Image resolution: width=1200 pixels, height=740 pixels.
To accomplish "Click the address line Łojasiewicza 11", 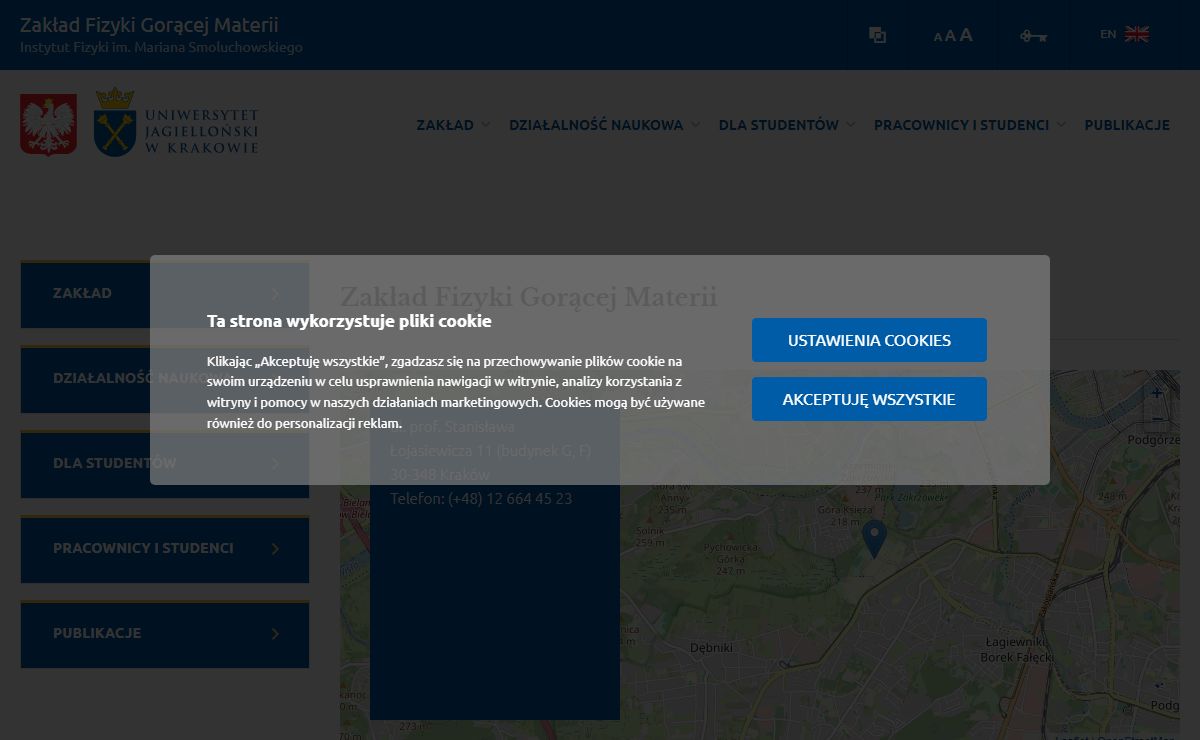I will click(490, 451).
